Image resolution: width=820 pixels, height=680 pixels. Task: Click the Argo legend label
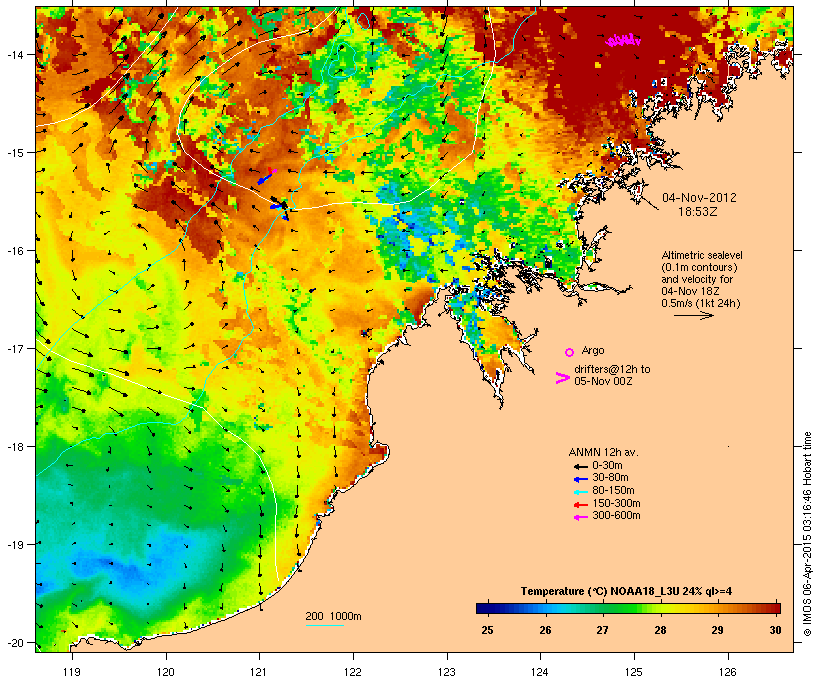pos(593,350)
